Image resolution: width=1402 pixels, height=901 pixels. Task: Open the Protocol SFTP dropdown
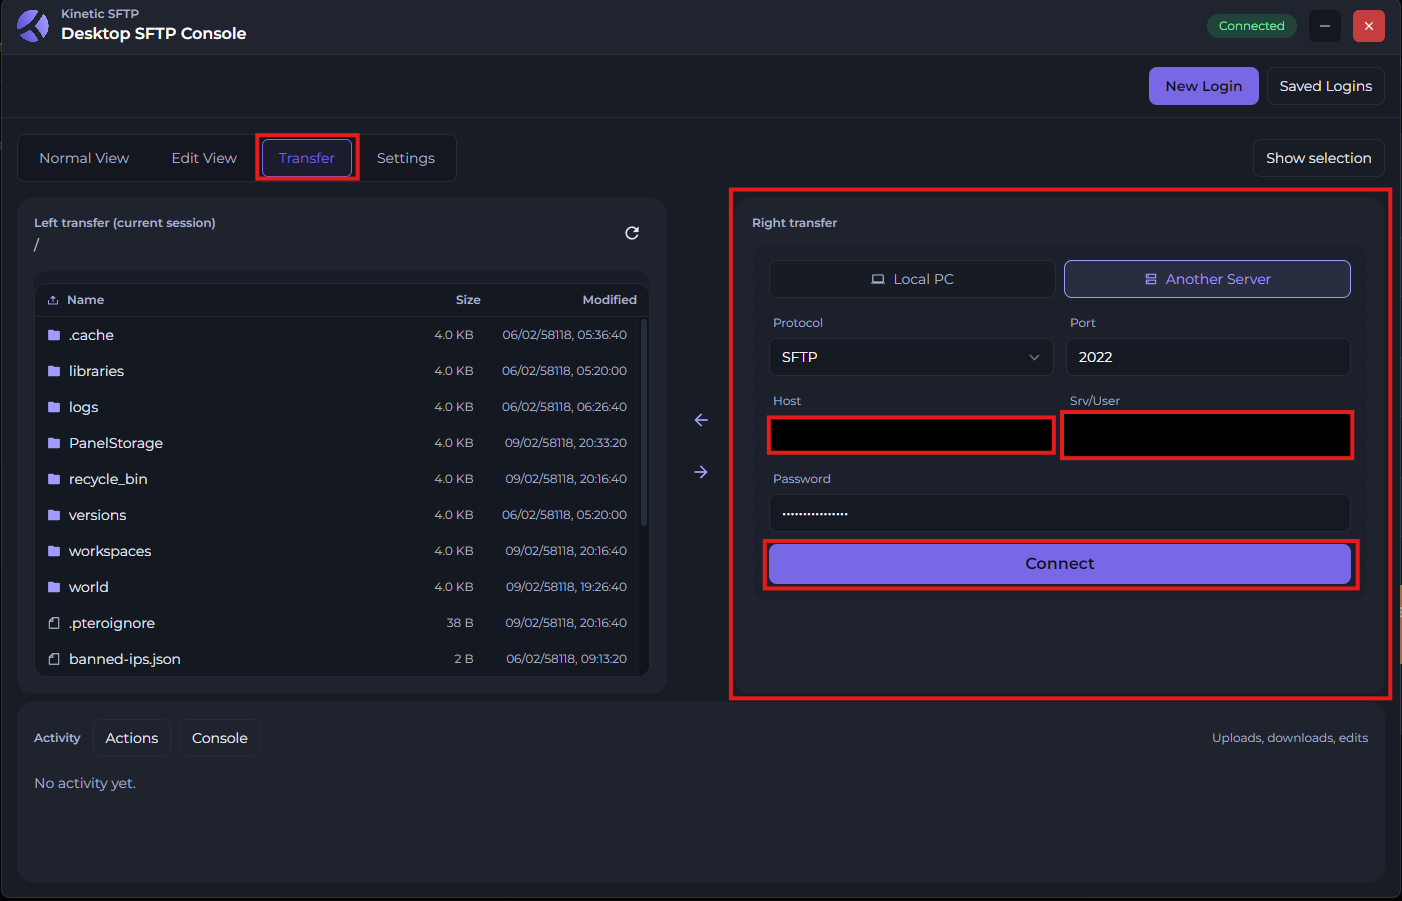[x=910, y=357]
